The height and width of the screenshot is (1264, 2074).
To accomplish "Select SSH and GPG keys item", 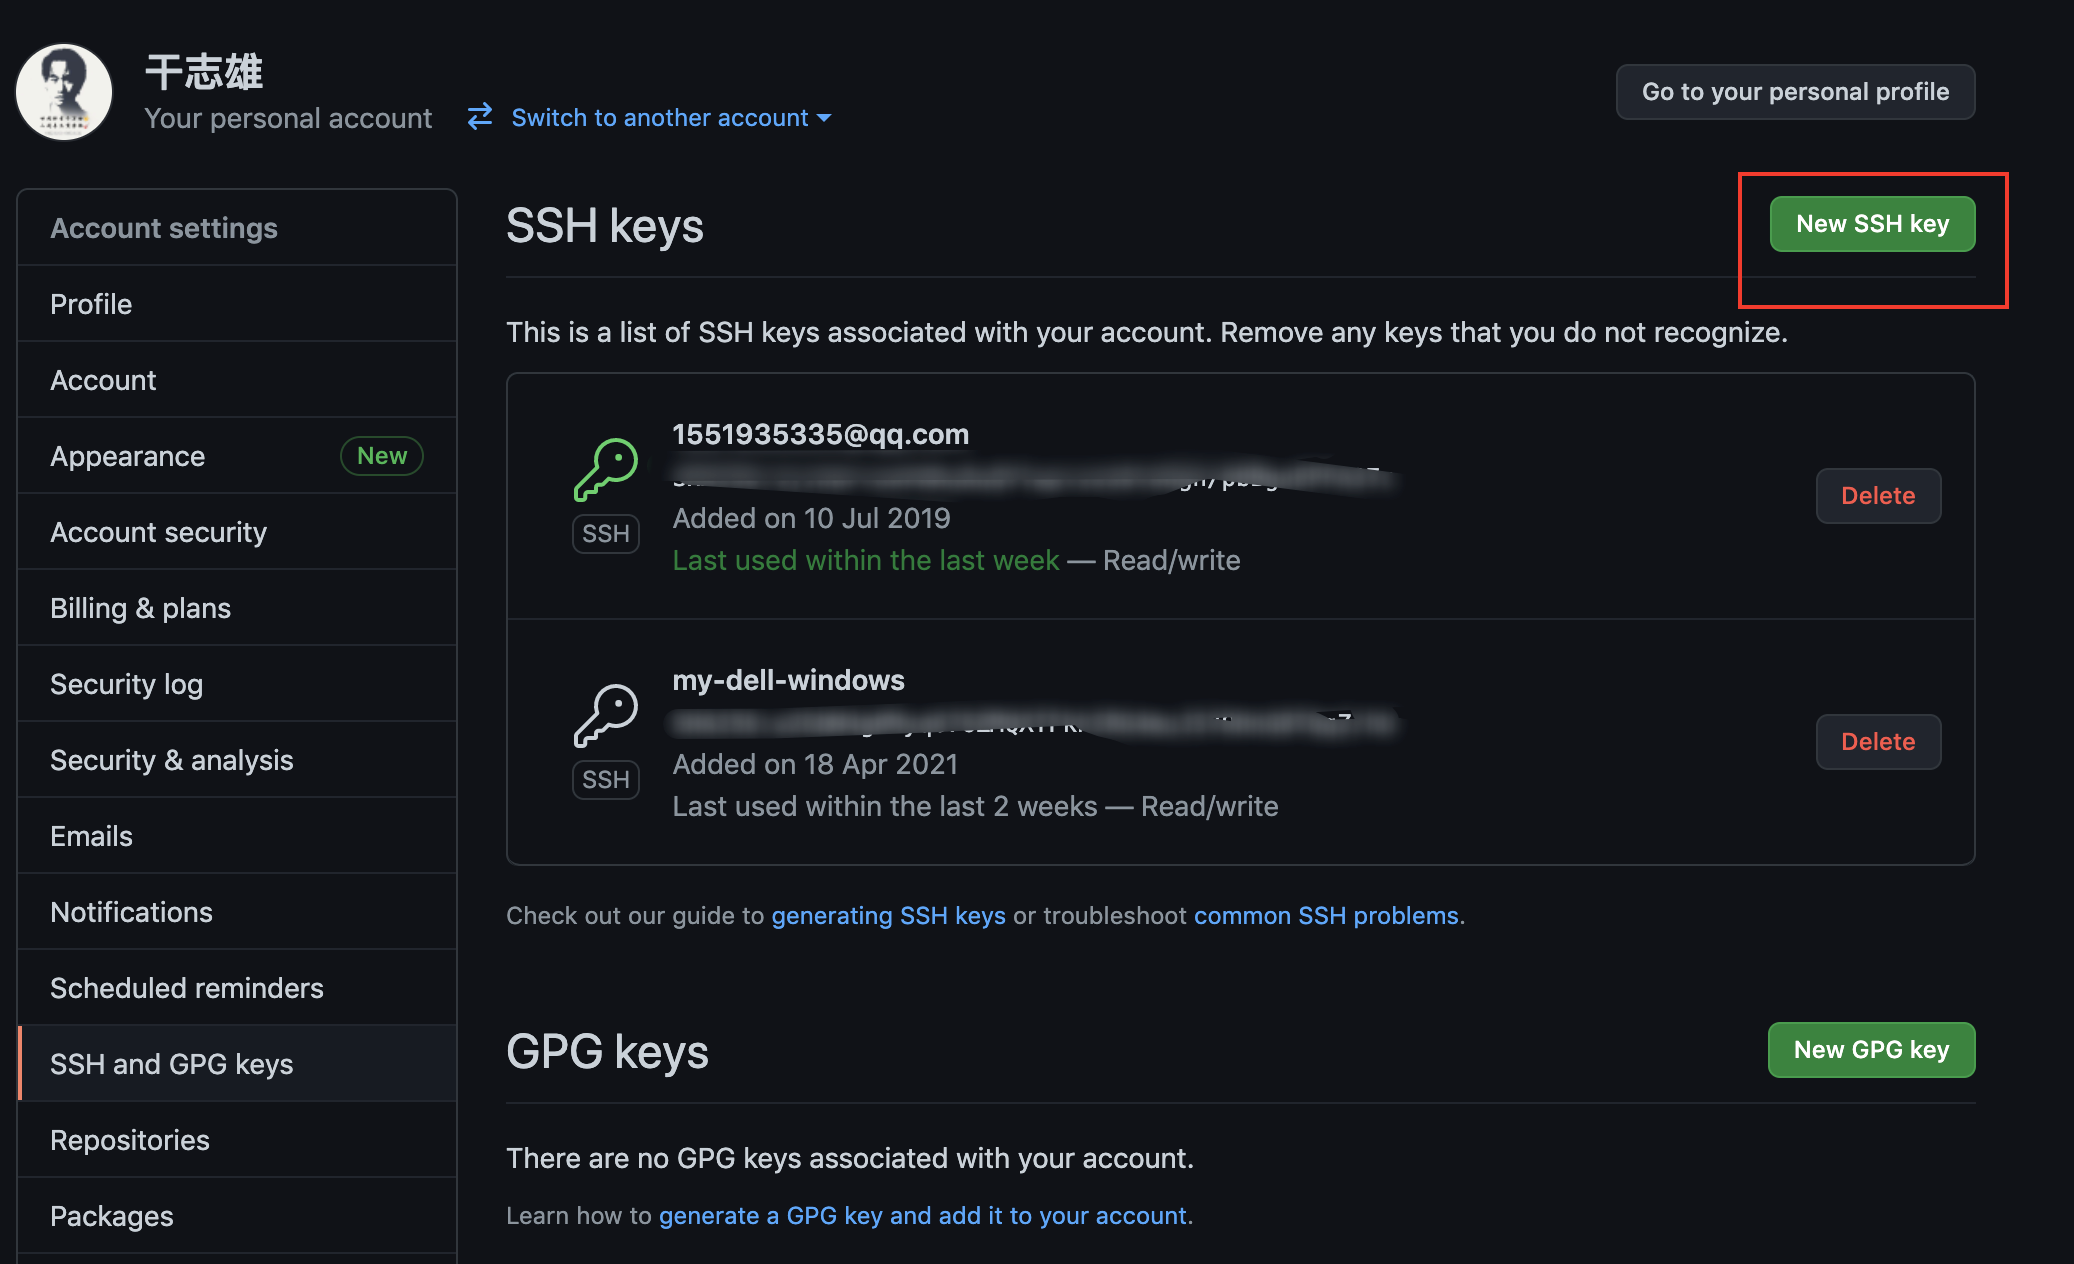I will coord(237,1064).
